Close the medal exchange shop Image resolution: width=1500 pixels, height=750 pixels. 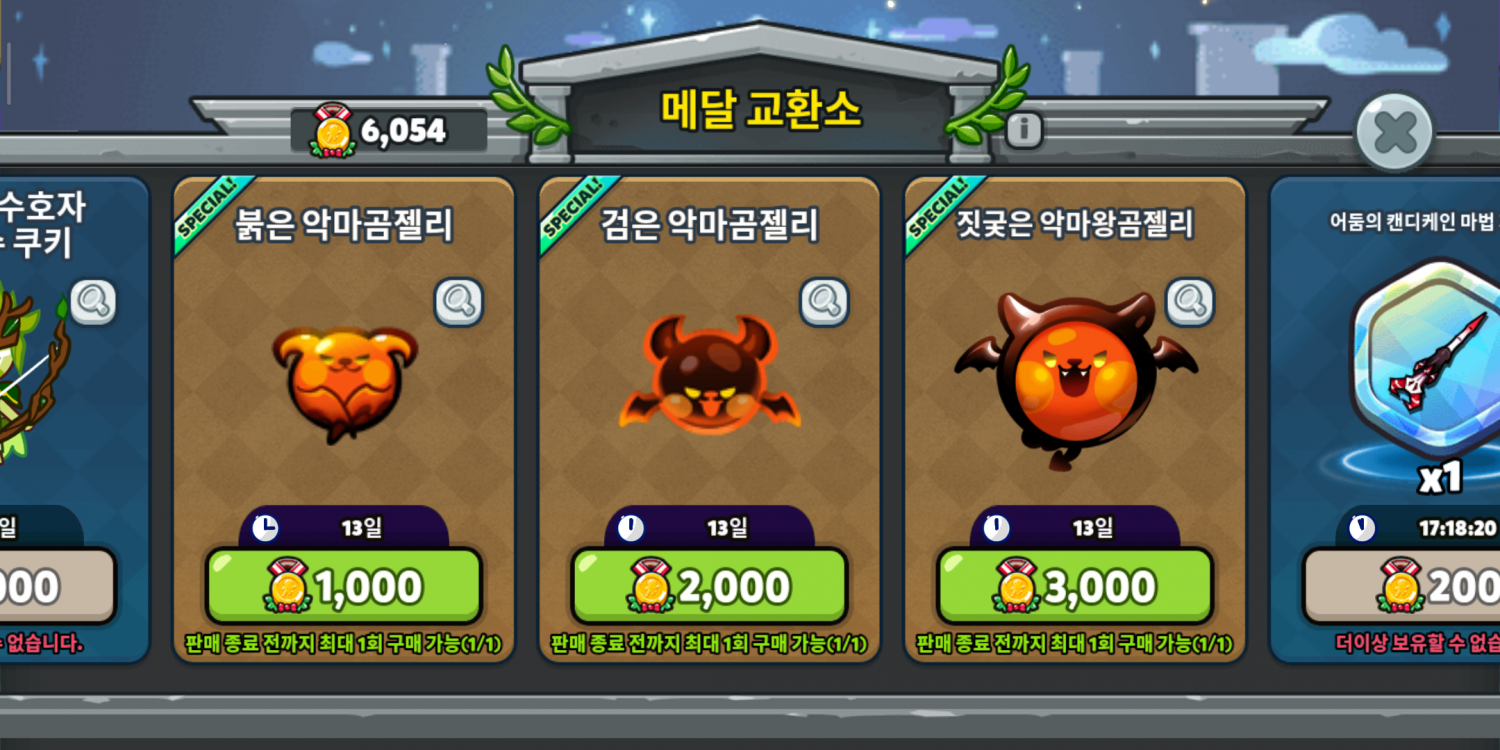click(x=1395, y=132)
